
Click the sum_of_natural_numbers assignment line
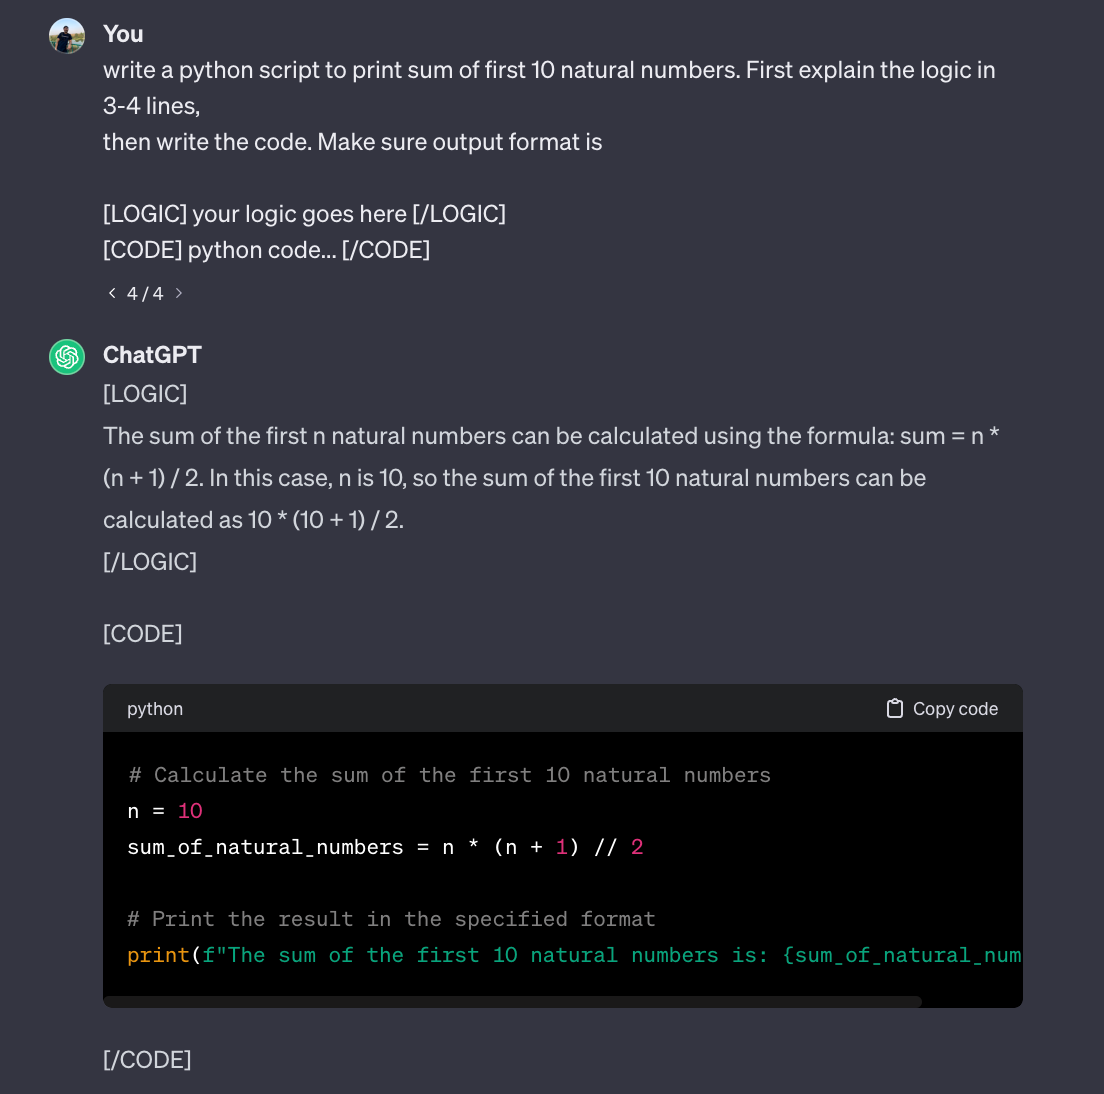(385, 847)
